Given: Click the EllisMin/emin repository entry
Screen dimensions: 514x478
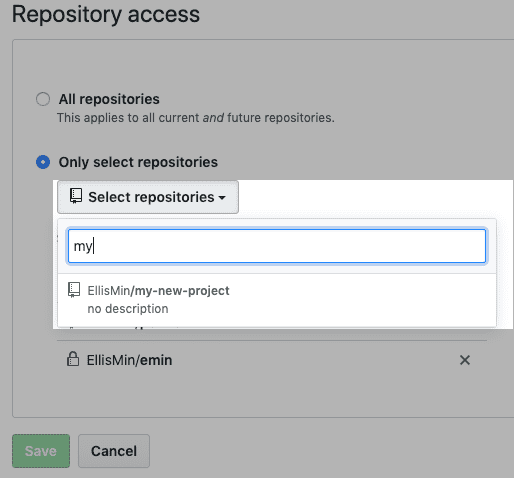Looking at the screenshot, I should (x=129, y=360).
